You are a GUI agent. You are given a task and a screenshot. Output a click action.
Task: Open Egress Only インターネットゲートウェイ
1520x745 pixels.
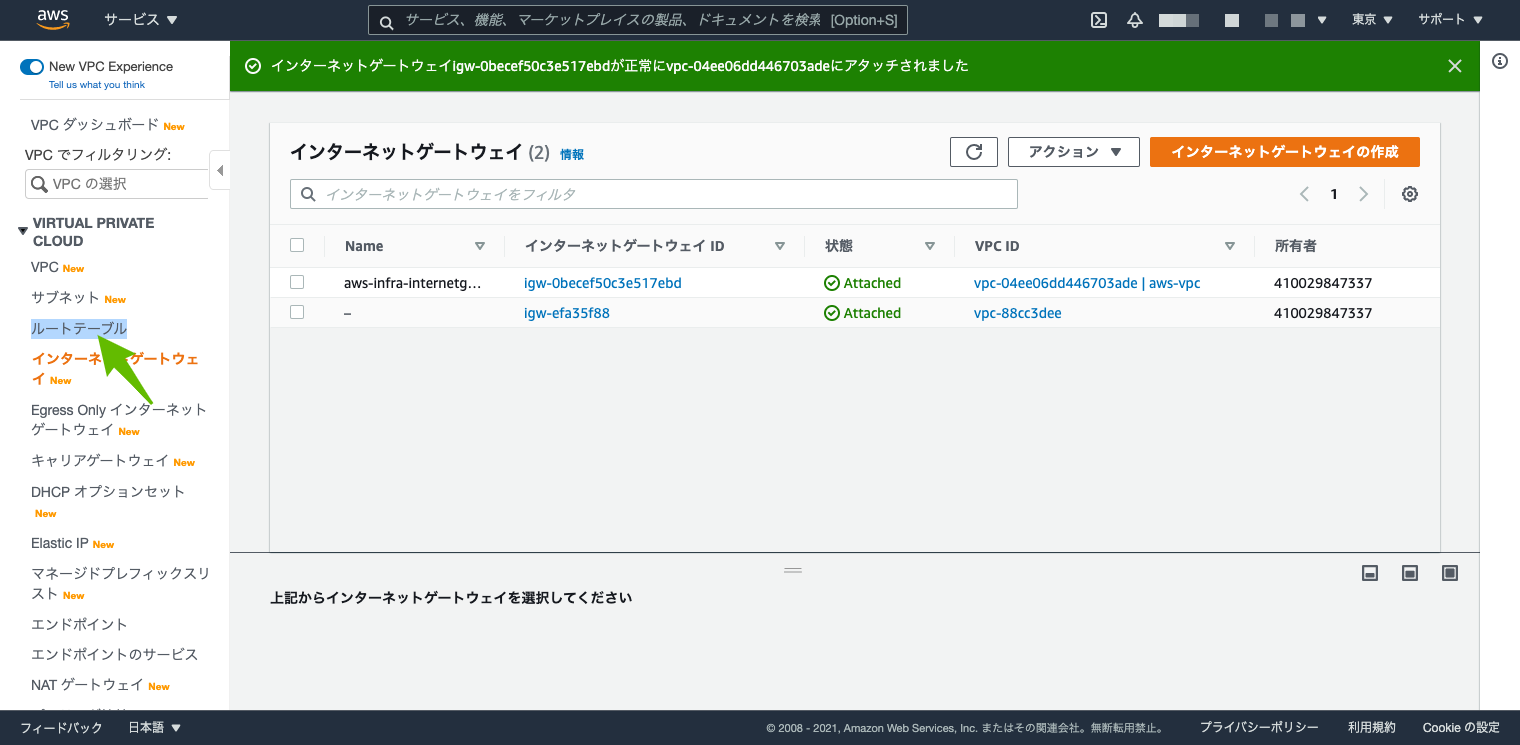pyautogui.click(x=119, y=420)
